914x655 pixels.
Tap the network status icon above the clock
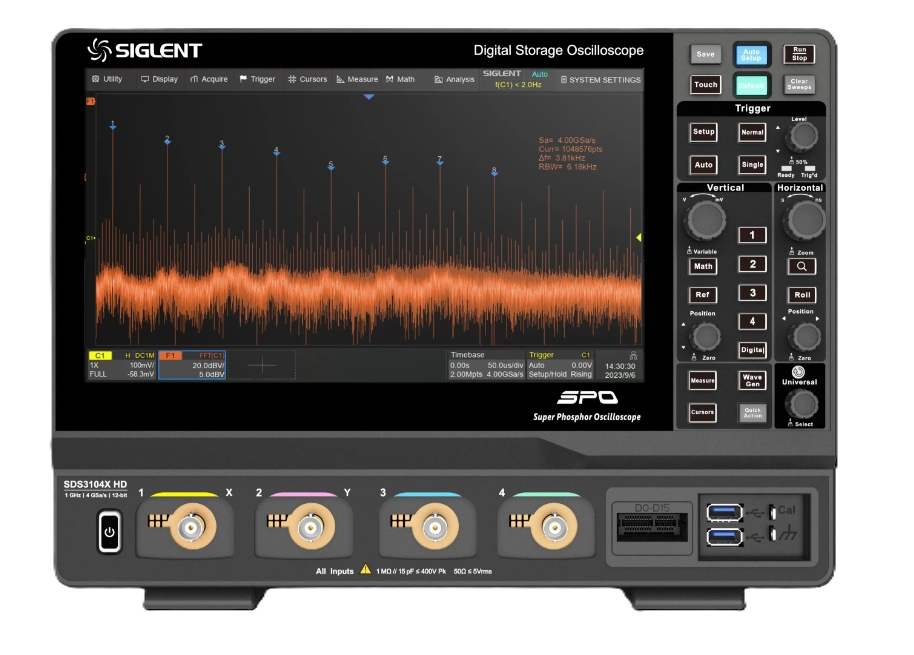(x=632, y=355)
